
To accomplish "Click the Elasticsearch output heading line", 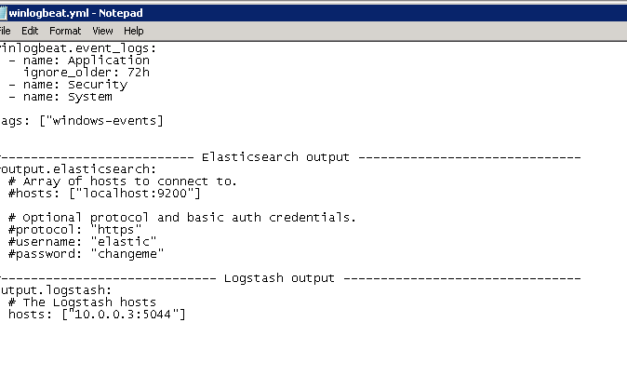I will pyautogui.click(x=290, y=157).
